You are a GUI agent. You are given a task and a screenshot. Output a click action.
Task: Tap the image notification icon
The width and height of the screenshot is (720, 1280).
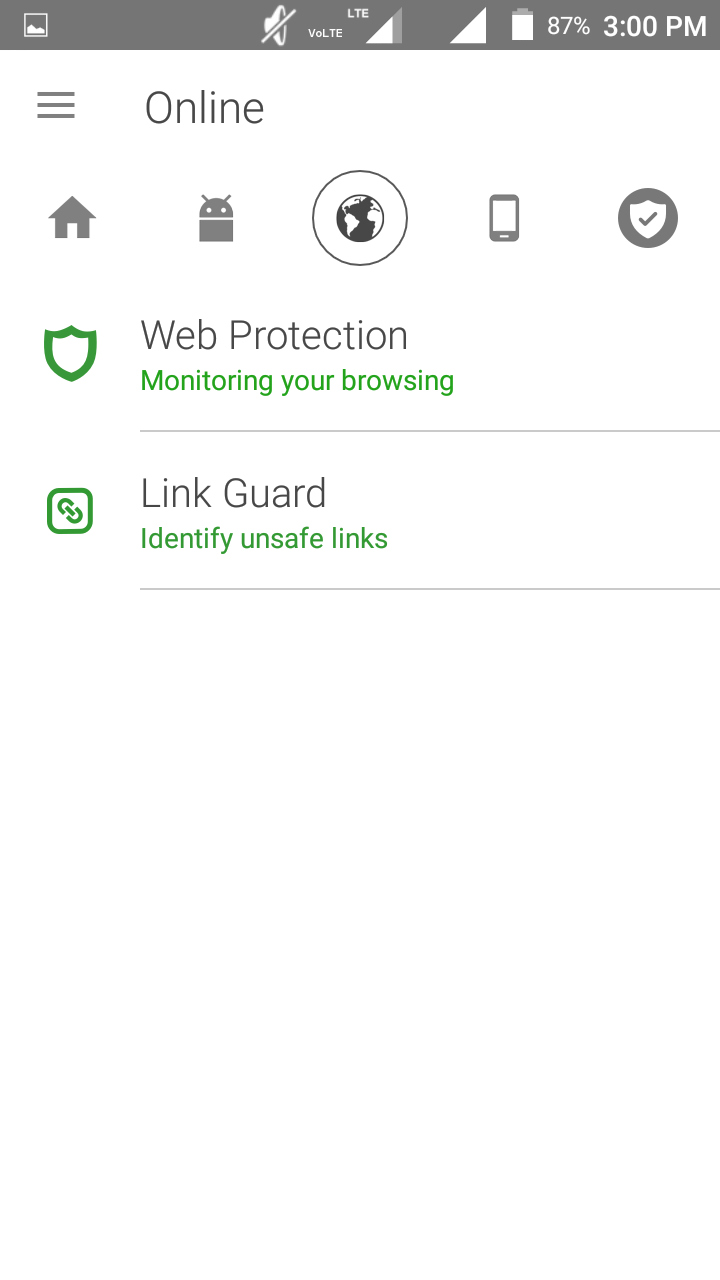click(36, 26)
